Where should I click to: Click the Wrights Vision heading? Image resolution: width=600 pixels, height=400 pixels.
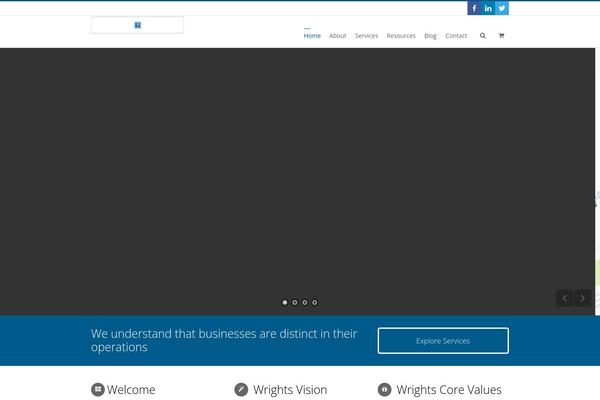[x=290, y=390]
